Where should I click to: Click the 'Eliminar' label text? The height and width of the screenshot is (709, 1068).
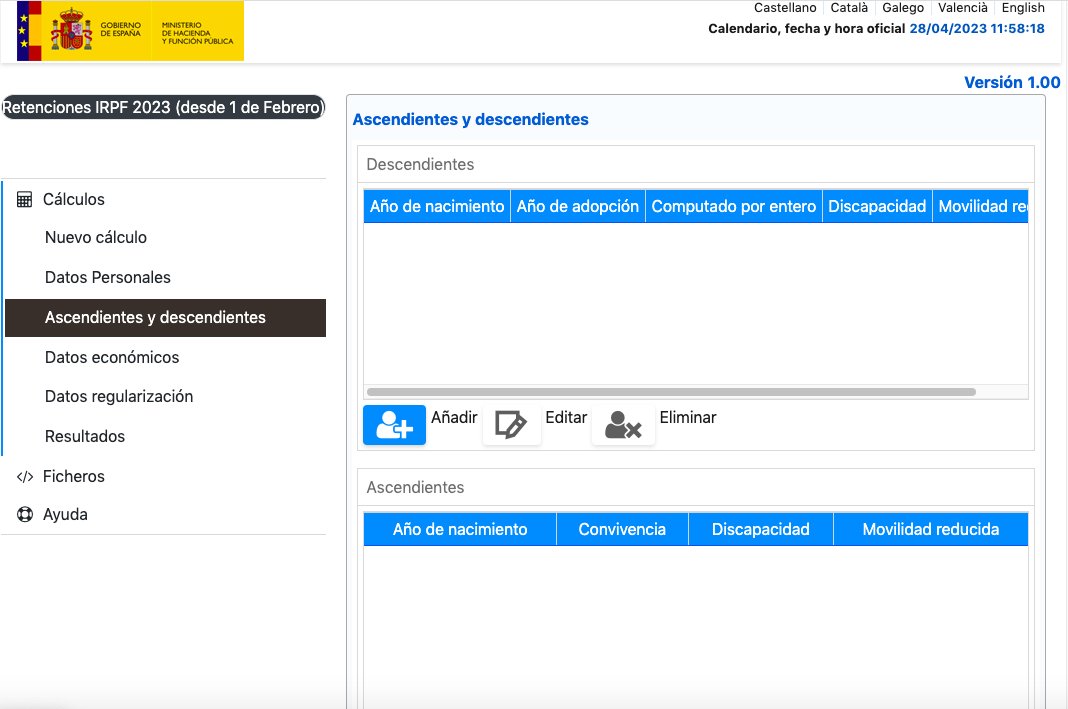point(688,417)
